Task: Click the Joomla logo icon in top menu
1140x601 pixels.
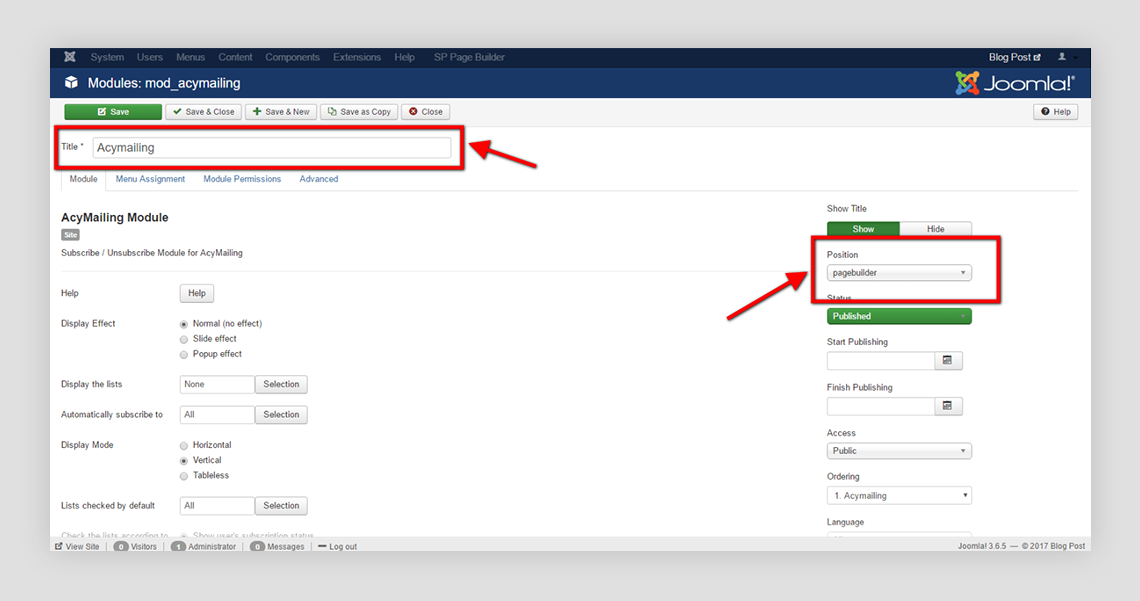Action: (70, 57)
